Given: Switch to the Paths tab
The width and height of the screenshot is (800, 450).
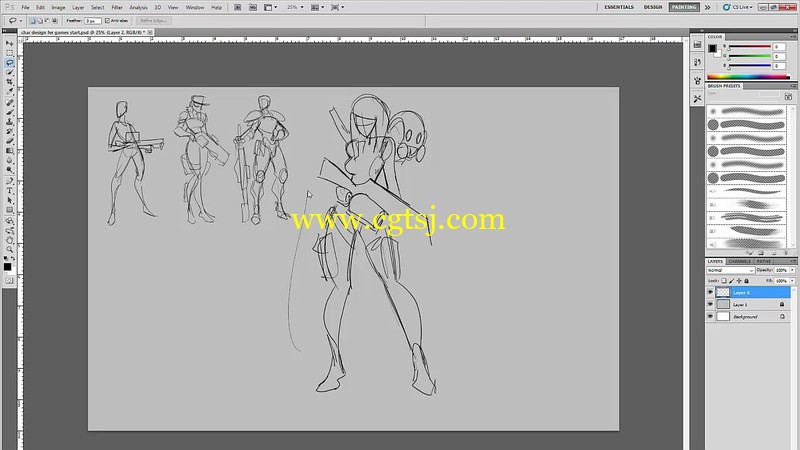Looking at the screenshot, I should [x=764, y=261].
